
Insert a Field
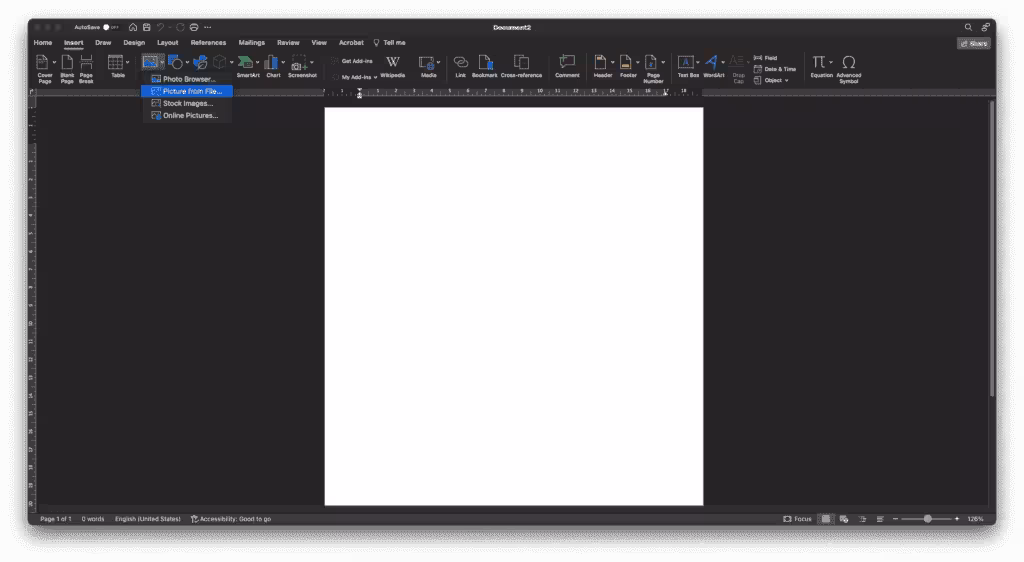[766, 58]
